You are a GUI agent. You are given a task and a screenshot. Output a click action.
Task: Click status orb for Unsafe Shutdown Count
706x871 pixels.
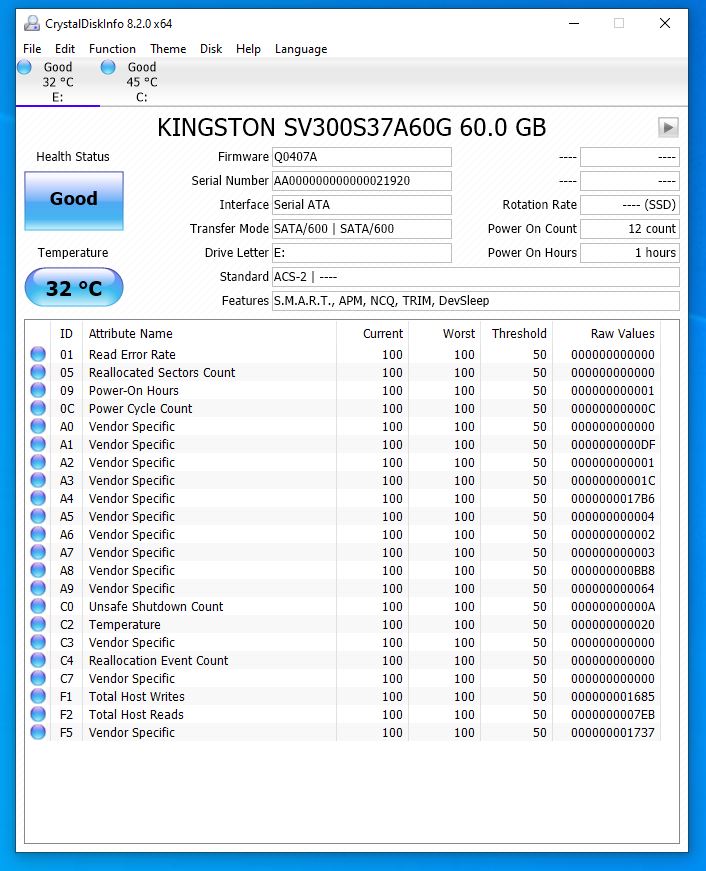click(x=38, y=606)
